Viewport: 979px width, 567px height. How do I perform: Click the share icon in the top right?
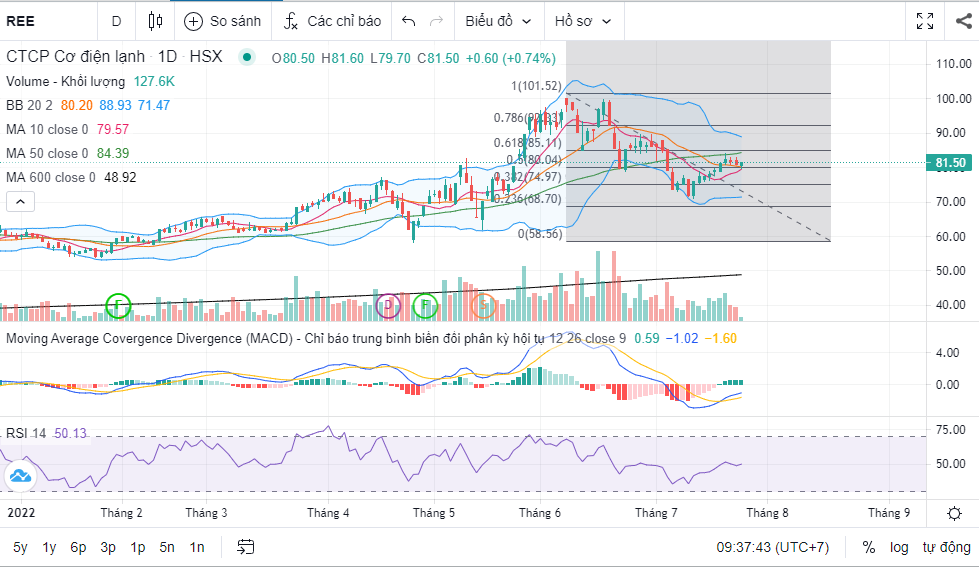click(x=963, y=21)
